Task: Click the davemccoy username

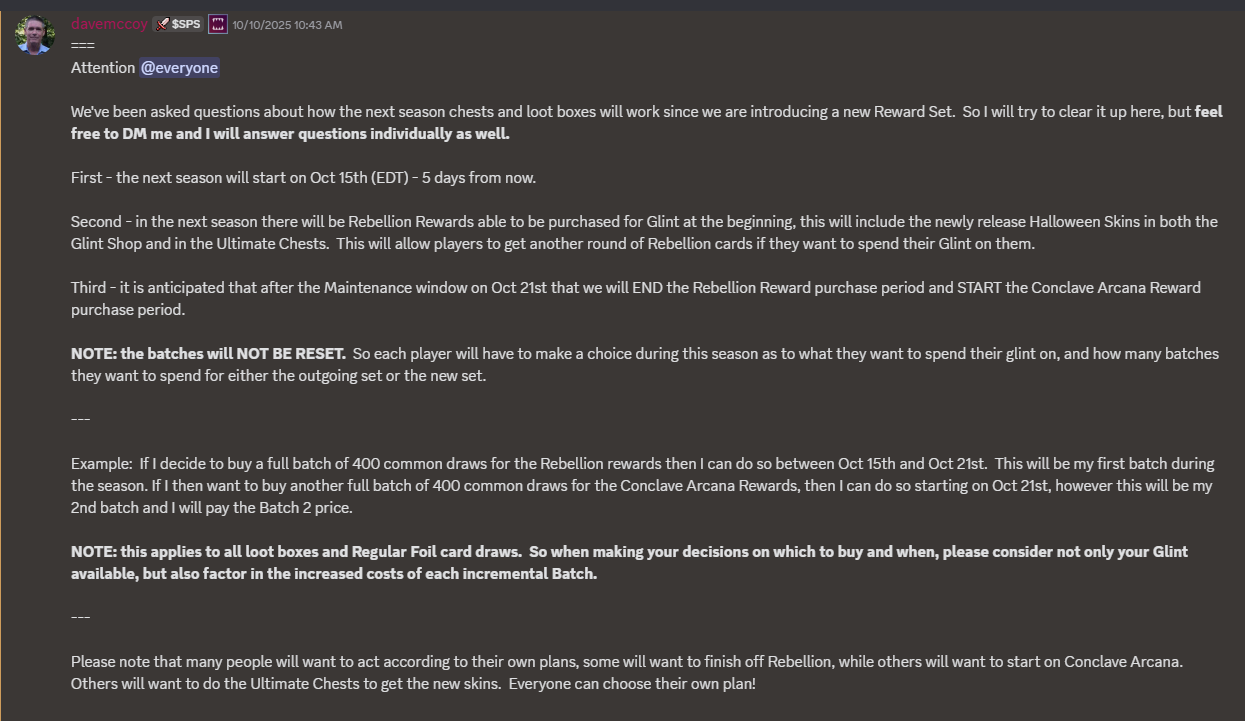Action: pyautogui.click(x=109, y=24)
